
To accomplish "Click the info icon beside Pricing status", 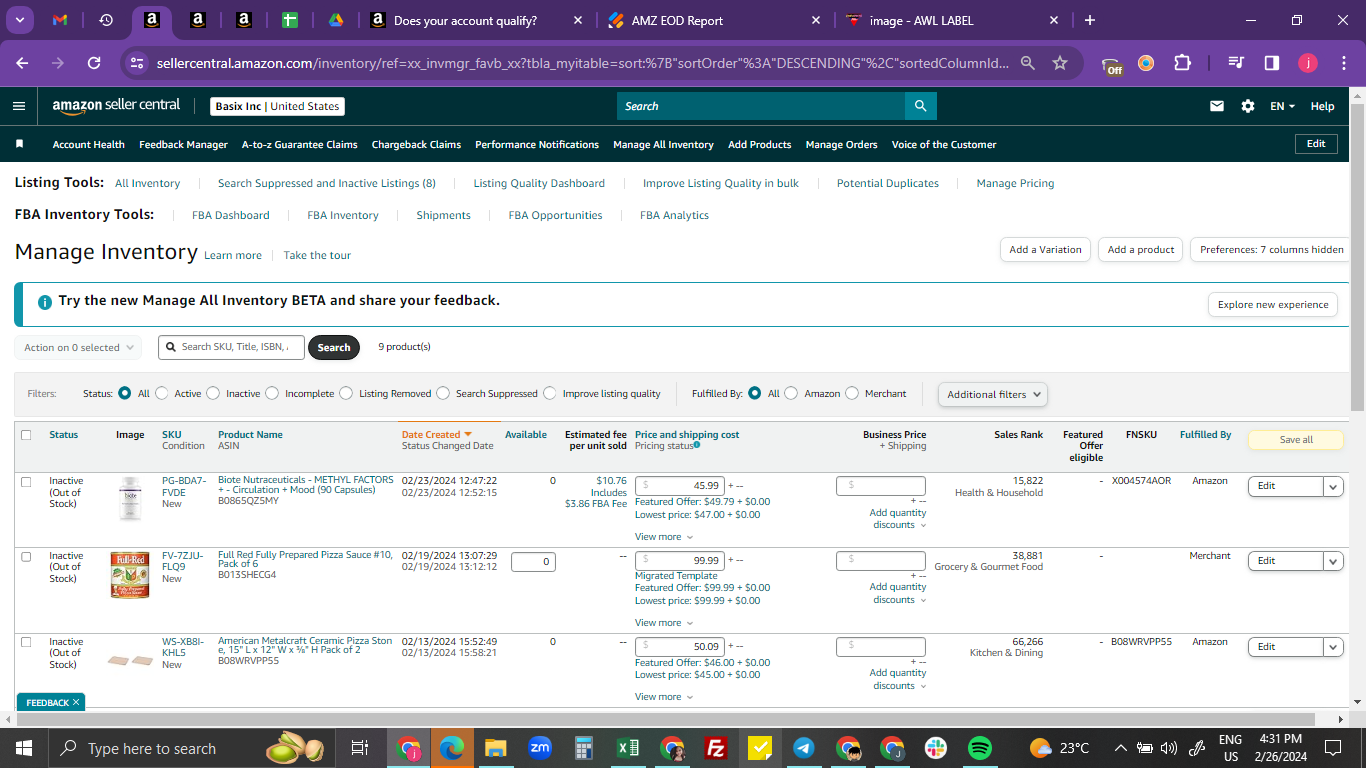I will [x=697, y=445].
